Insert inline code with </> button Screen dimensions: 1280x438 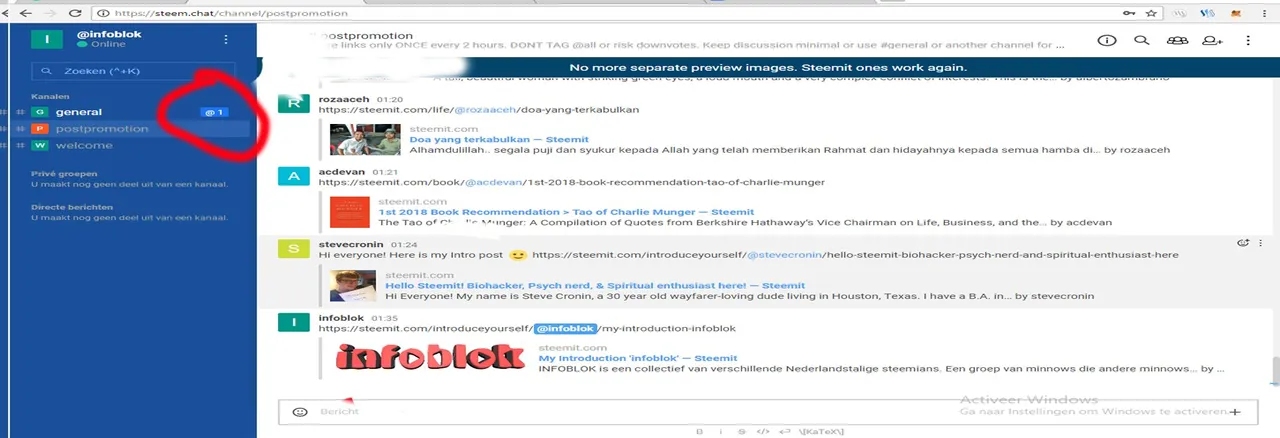(762, 431)
